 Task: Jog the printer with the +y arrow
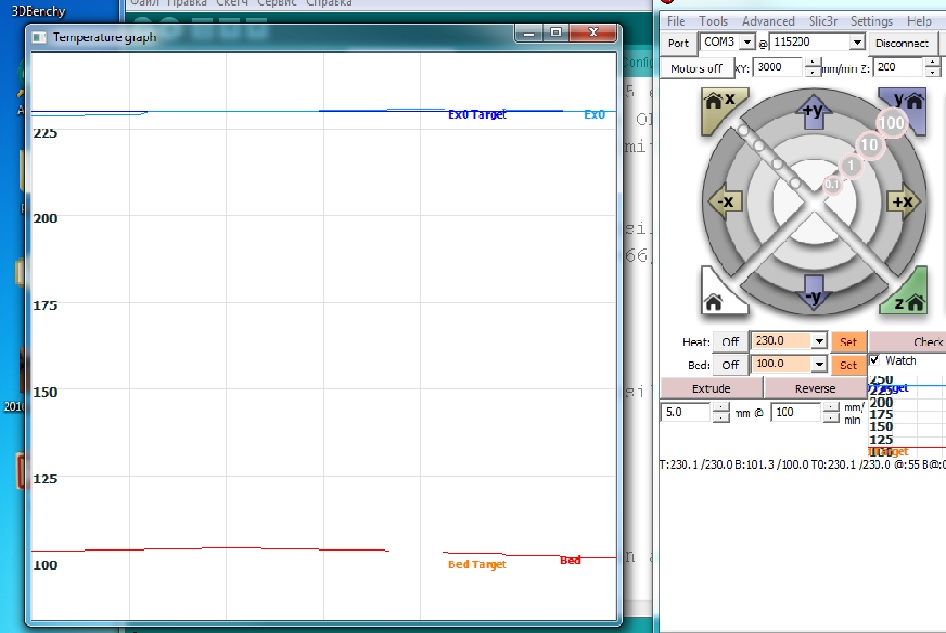click(812, 111)
